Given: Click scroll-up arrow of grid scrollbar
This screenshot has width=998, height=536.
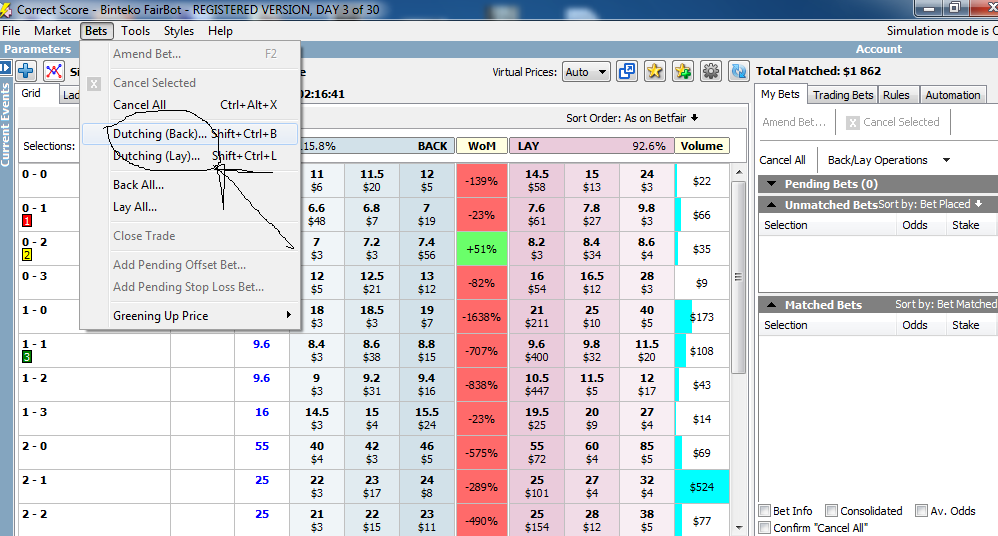Looking at the screenshot, I should [x=738, y=173].
